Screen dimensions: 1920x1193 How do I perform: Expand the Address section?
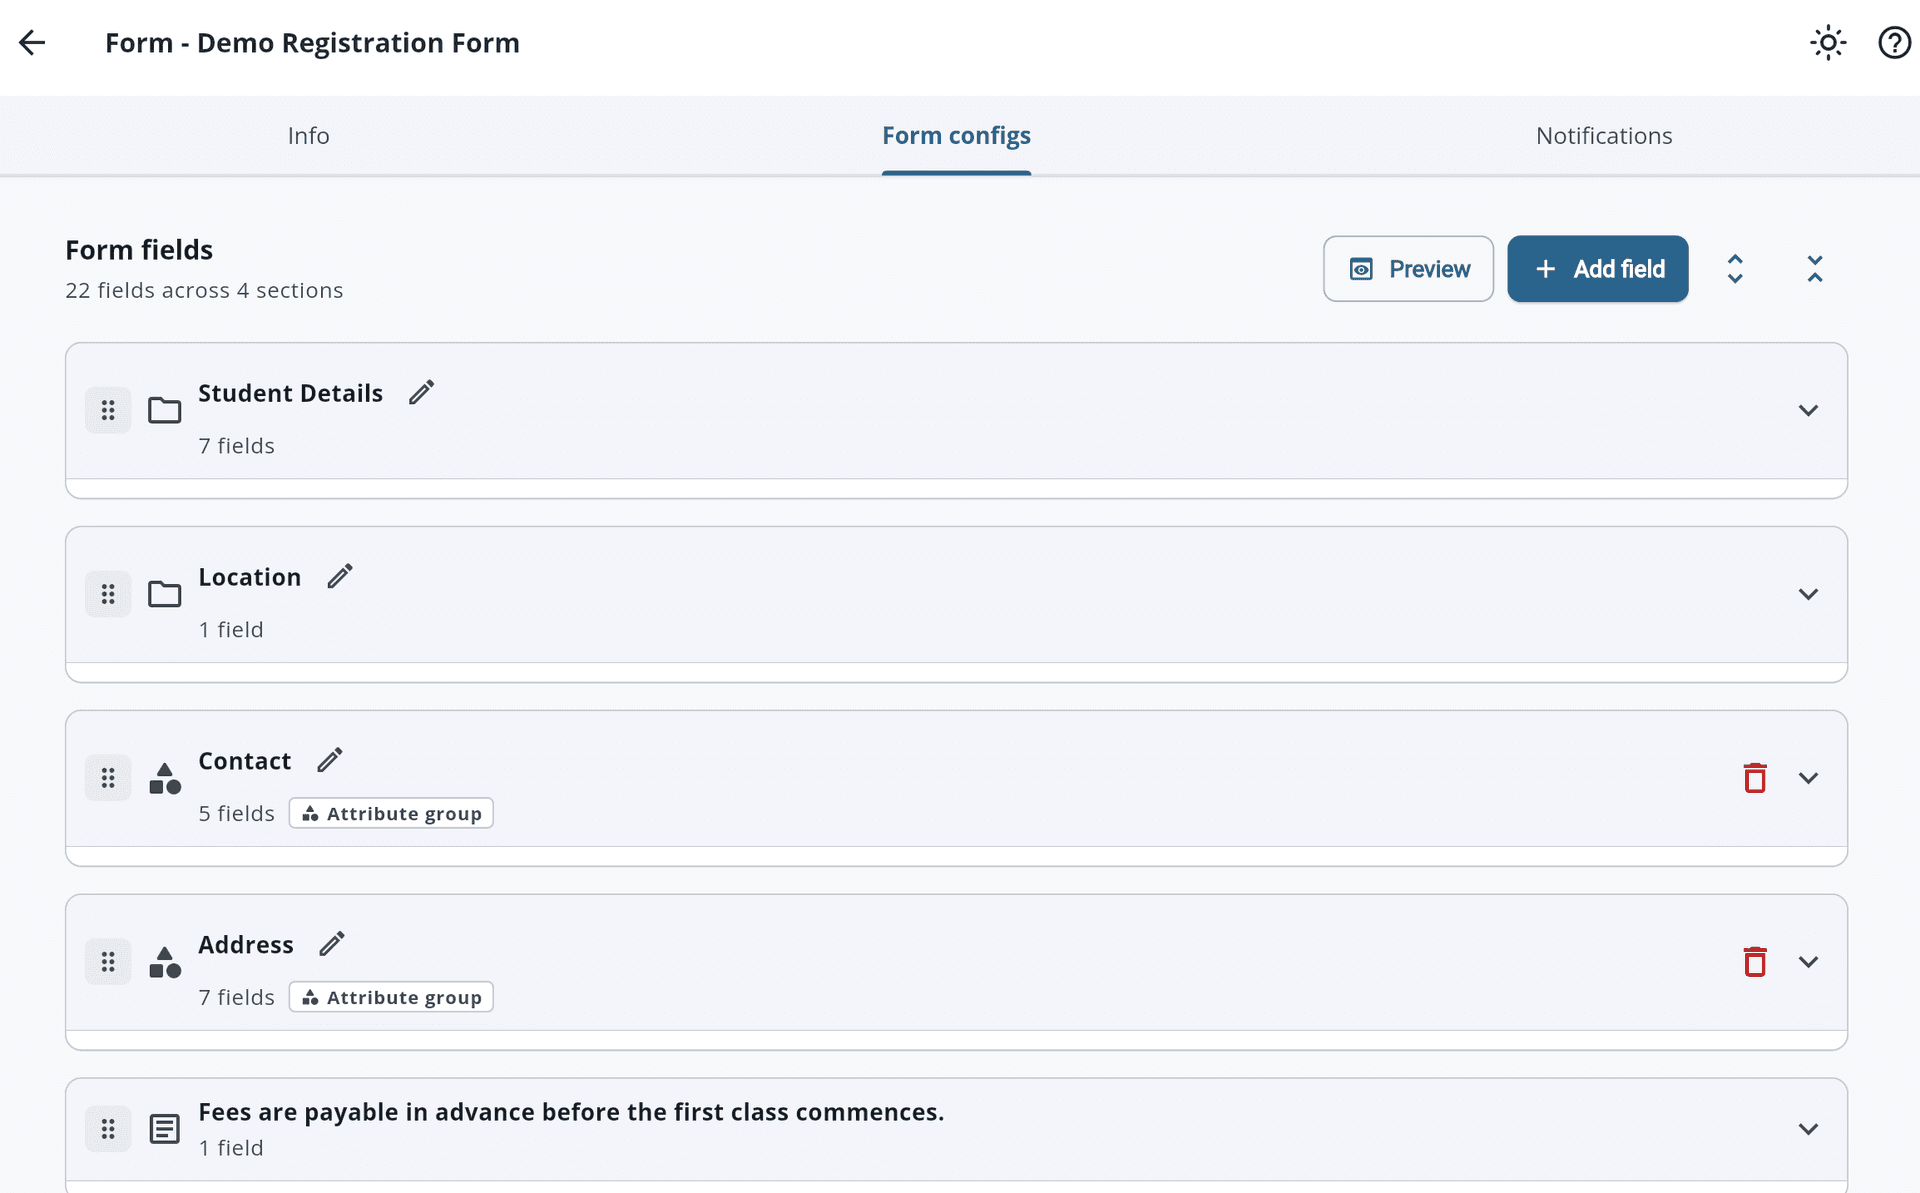point(1808,962)
